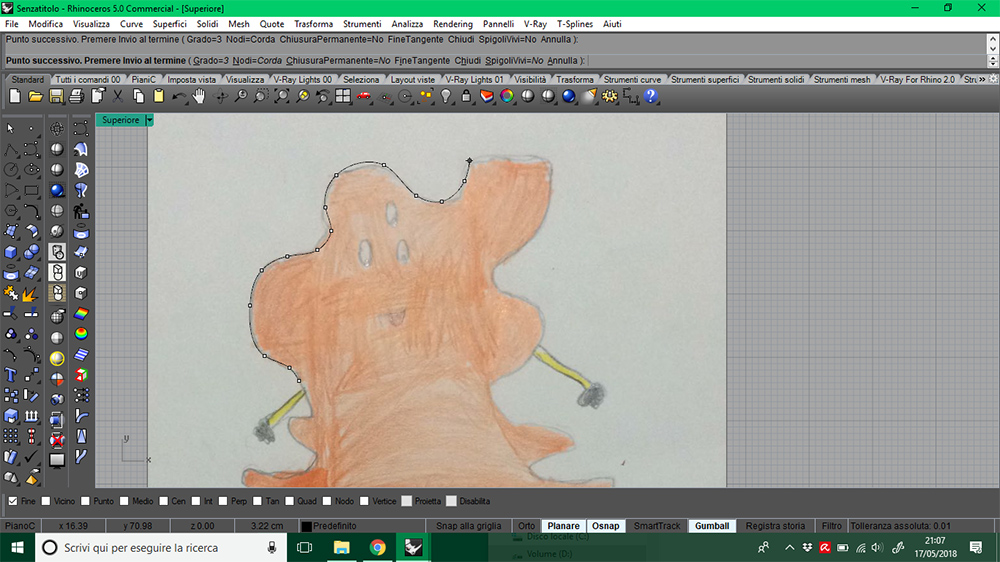This screenshot has height=562, width=1000.
Task: Select the blue rendered sphere display icon
Action: [x=57, y=190]
